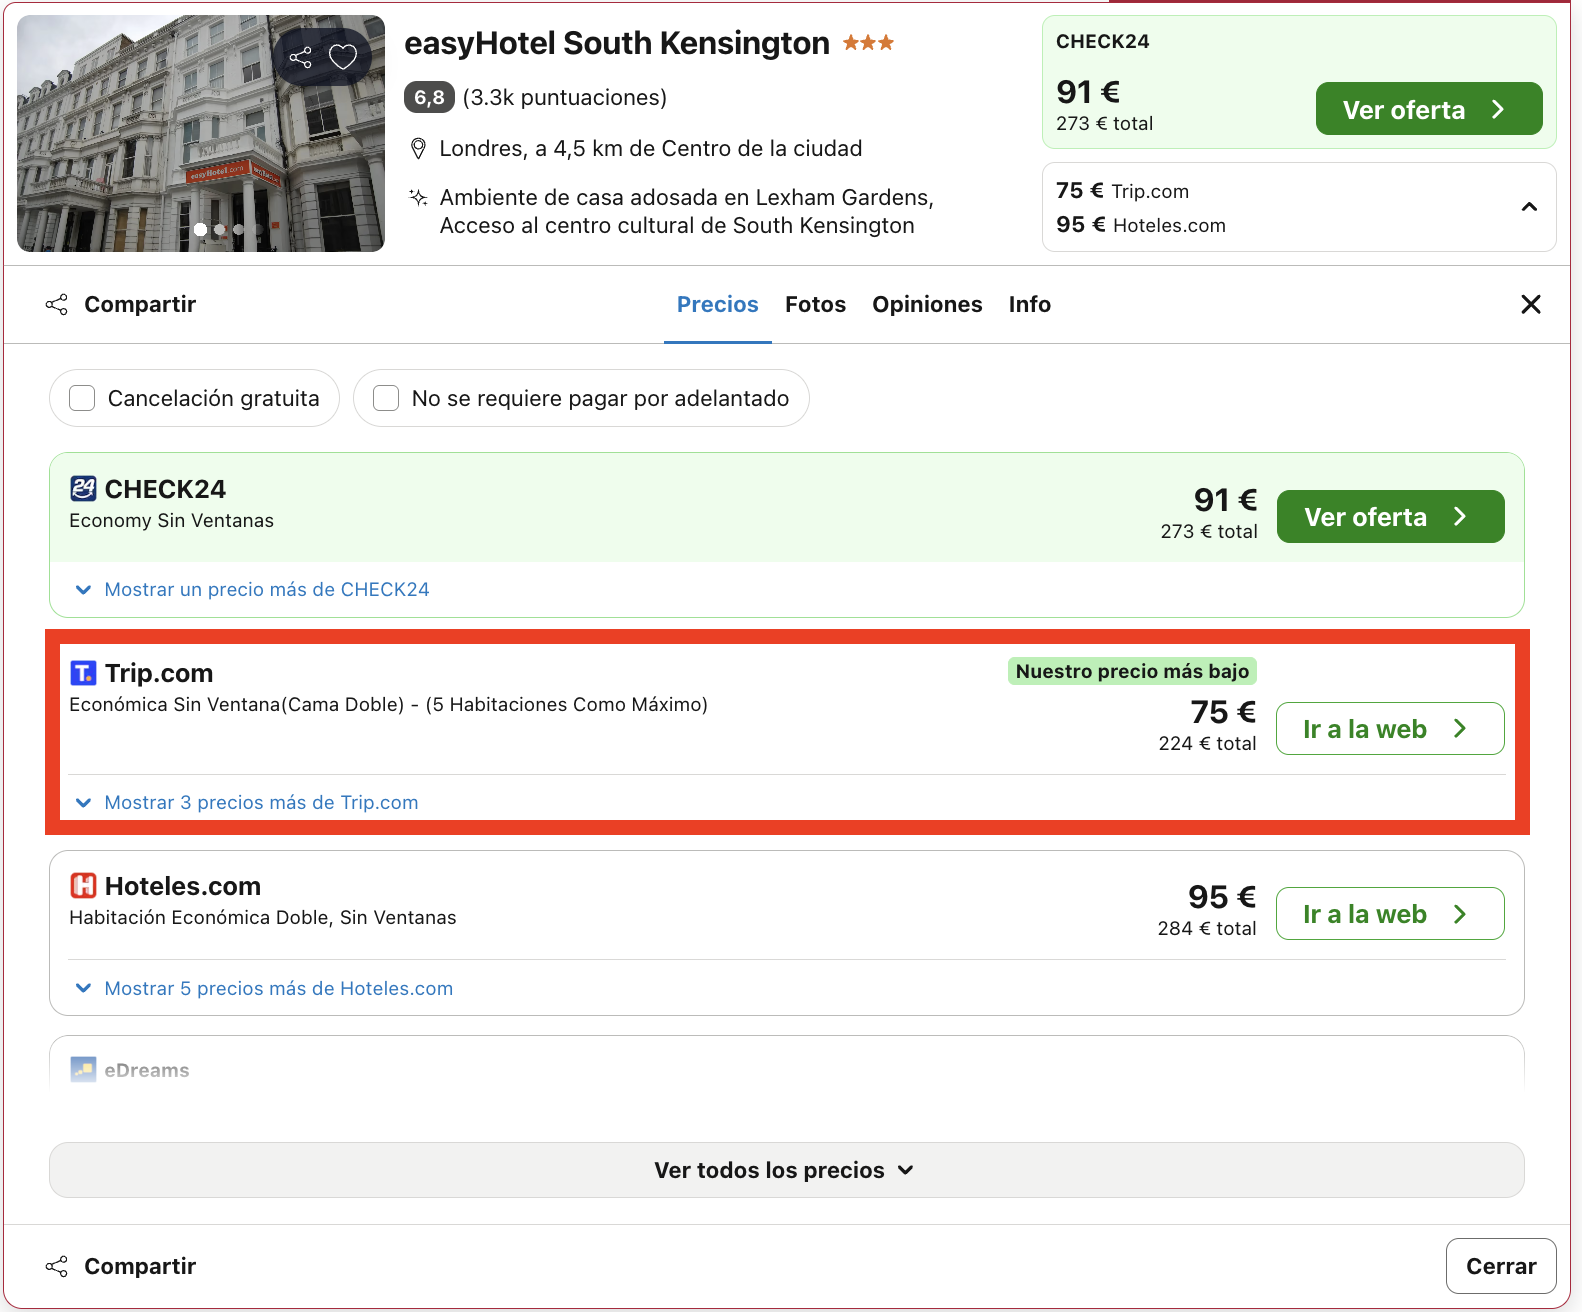Screen dimensions: 1582x1312
Task: Tick No se requiere pagar por adelantado
Action: 386,398
